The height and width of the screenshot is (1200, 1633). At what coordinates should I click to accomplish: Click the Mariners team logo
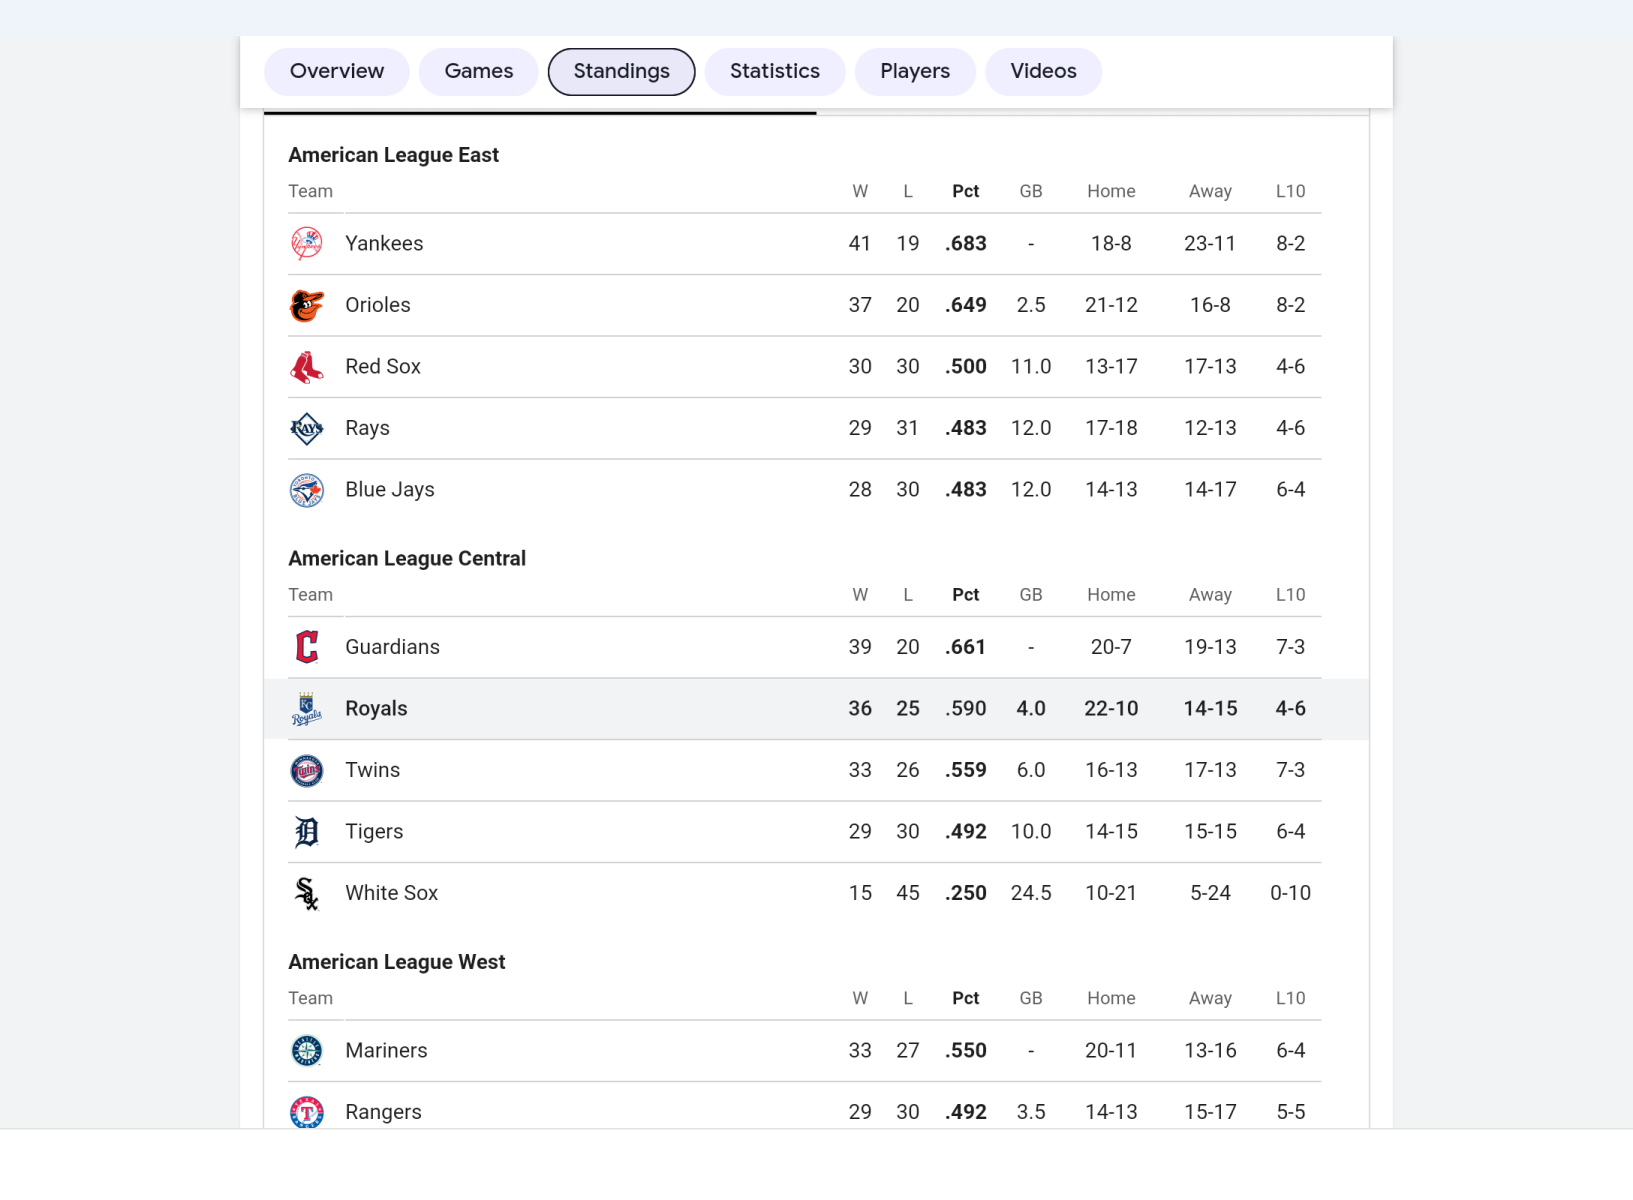pyautogui.click(x=307, y=1051)
